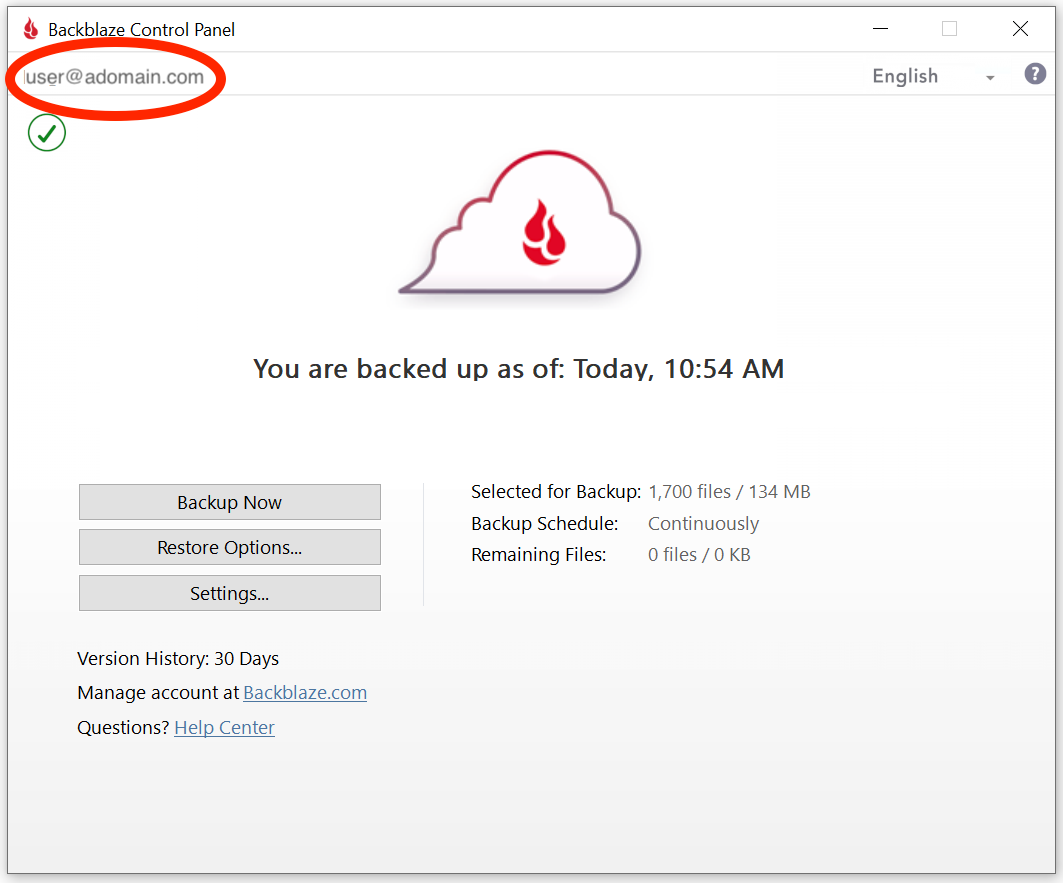The width and height of the screenshot is (1063, 883).
Task: Open the Settings dialog
Action: click(230, 593)
